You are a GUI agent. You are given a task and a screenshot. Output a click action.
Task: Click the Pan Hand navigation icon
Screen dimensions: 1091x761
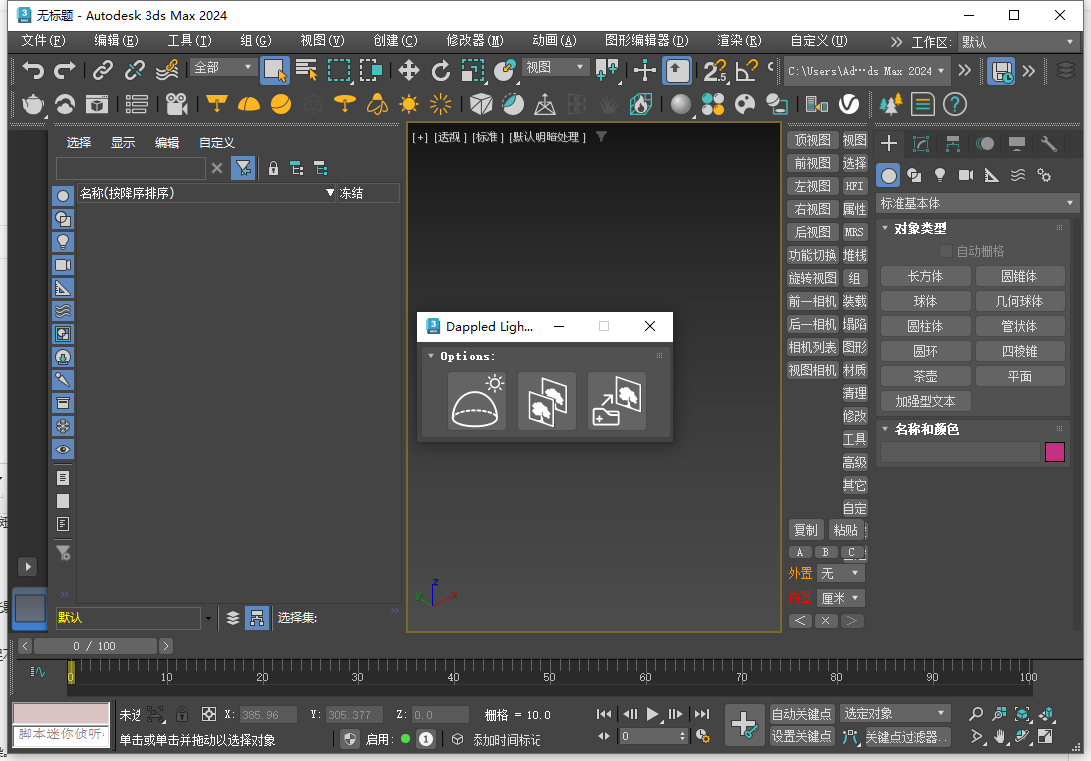pyautogui.click(x=1000, y=736)
